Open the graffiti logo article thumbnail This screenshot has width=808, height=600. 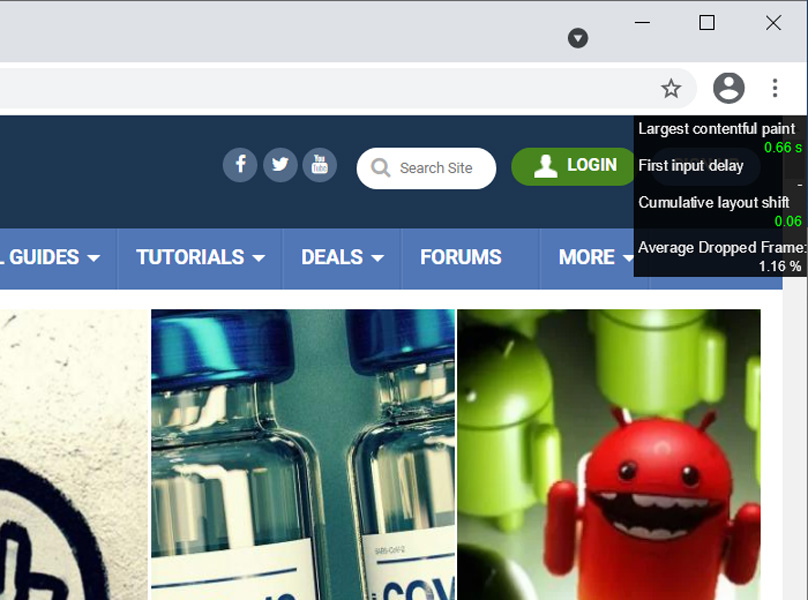point(74,455)
